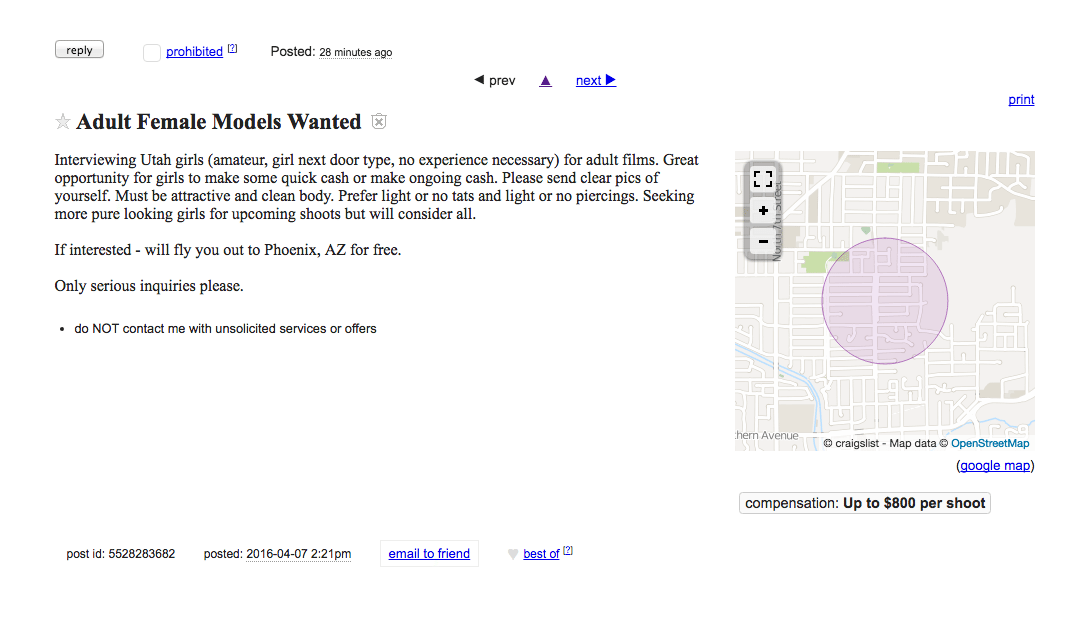Click the reply button
1086x619 pixels.
click(79, 50)
